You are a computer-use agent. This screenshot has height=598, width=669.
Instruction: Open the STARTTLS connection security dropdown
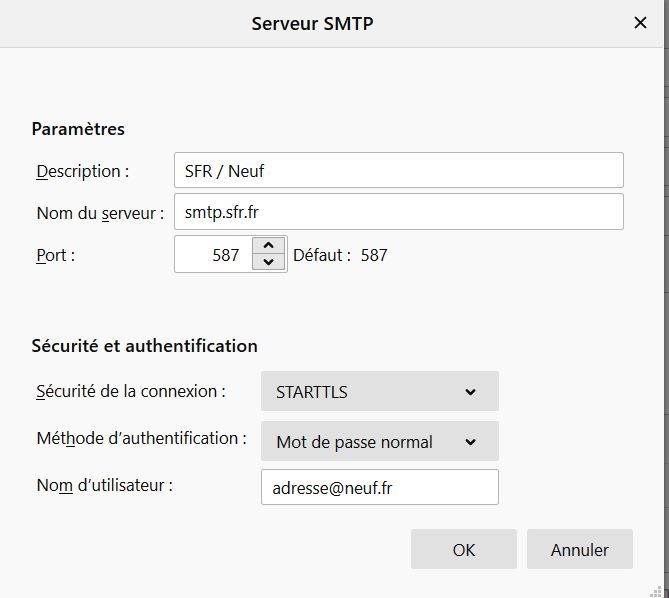pos(379,392)
